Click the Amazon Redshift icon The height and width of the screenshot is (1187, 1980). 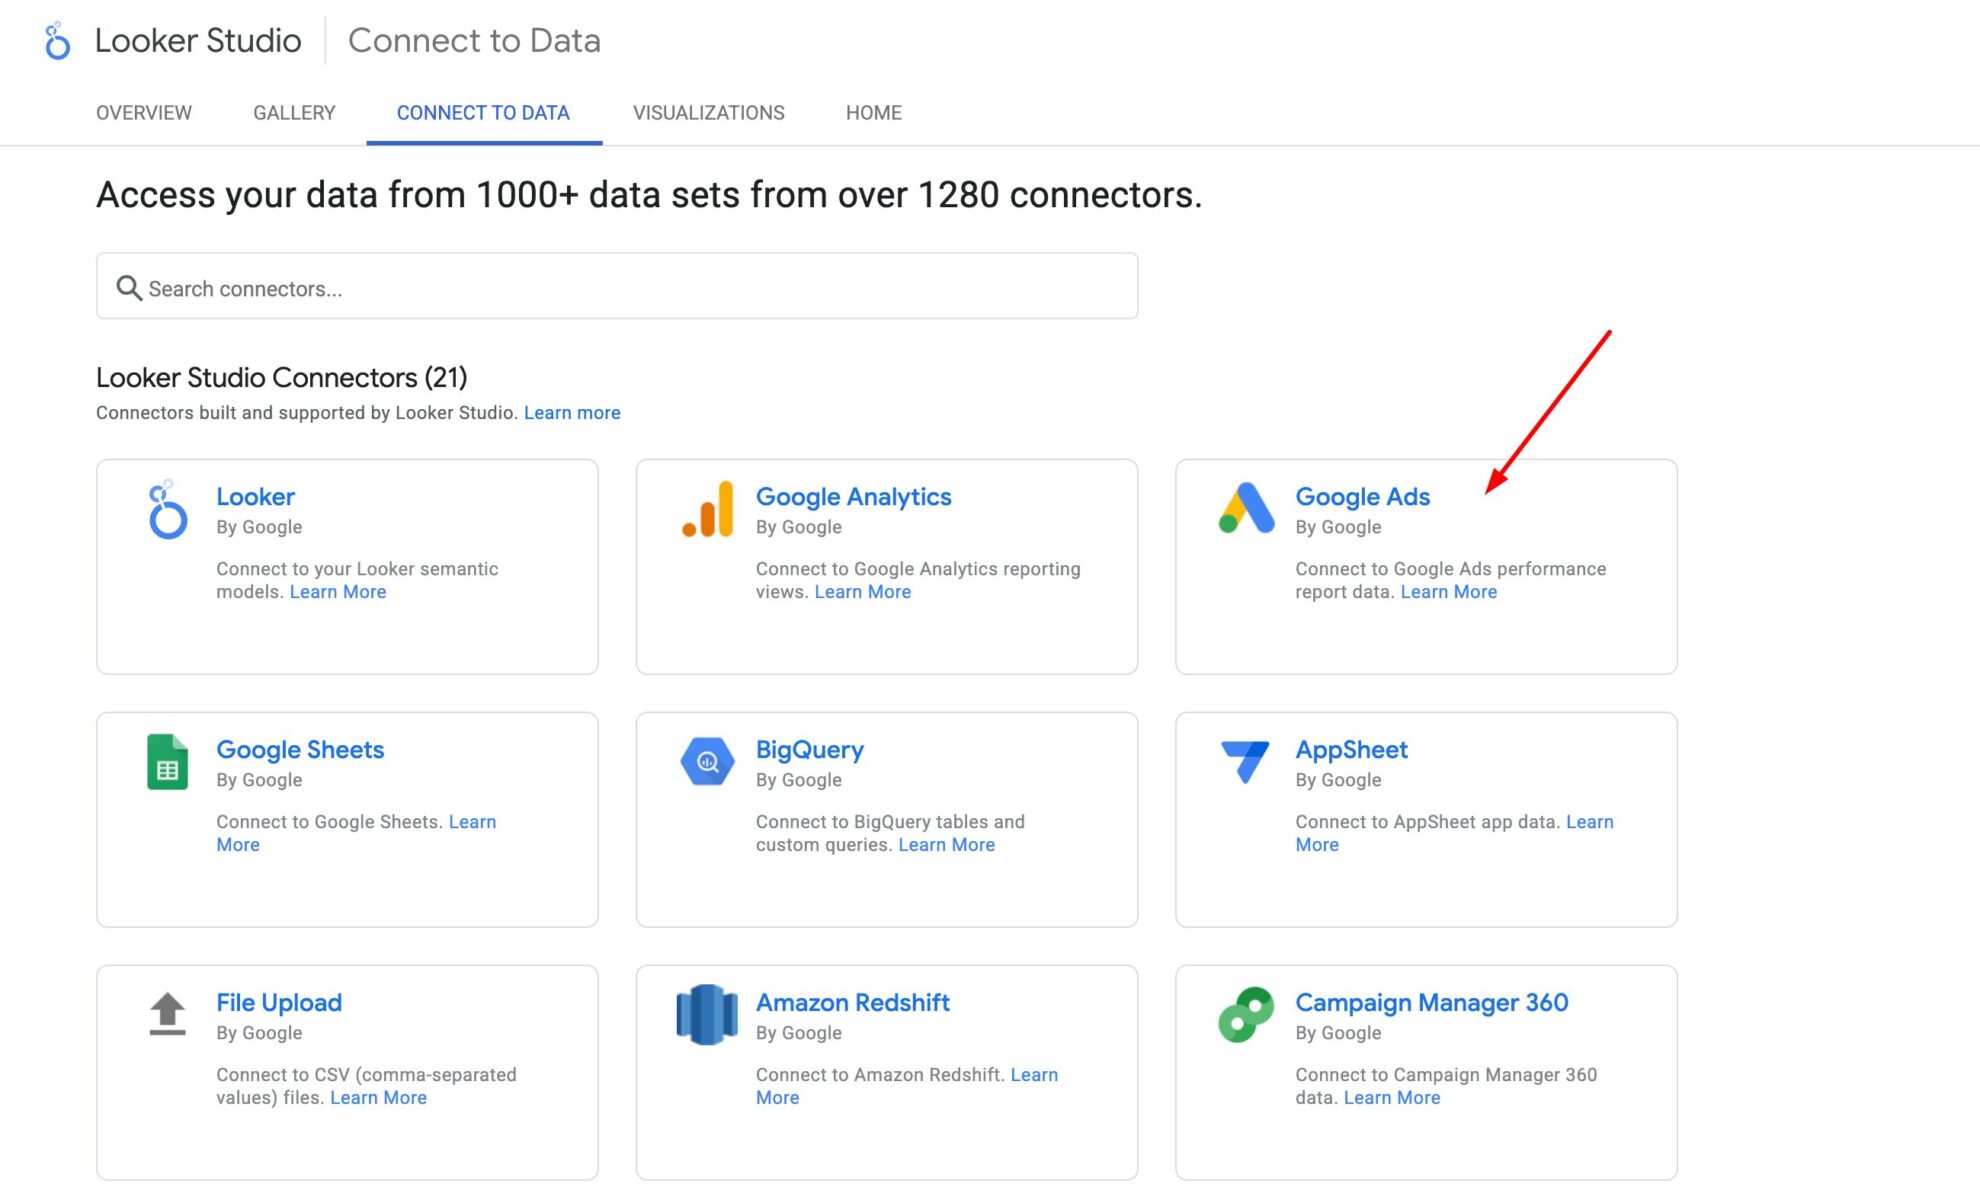pyautogui.click(x=707, y=1014)
